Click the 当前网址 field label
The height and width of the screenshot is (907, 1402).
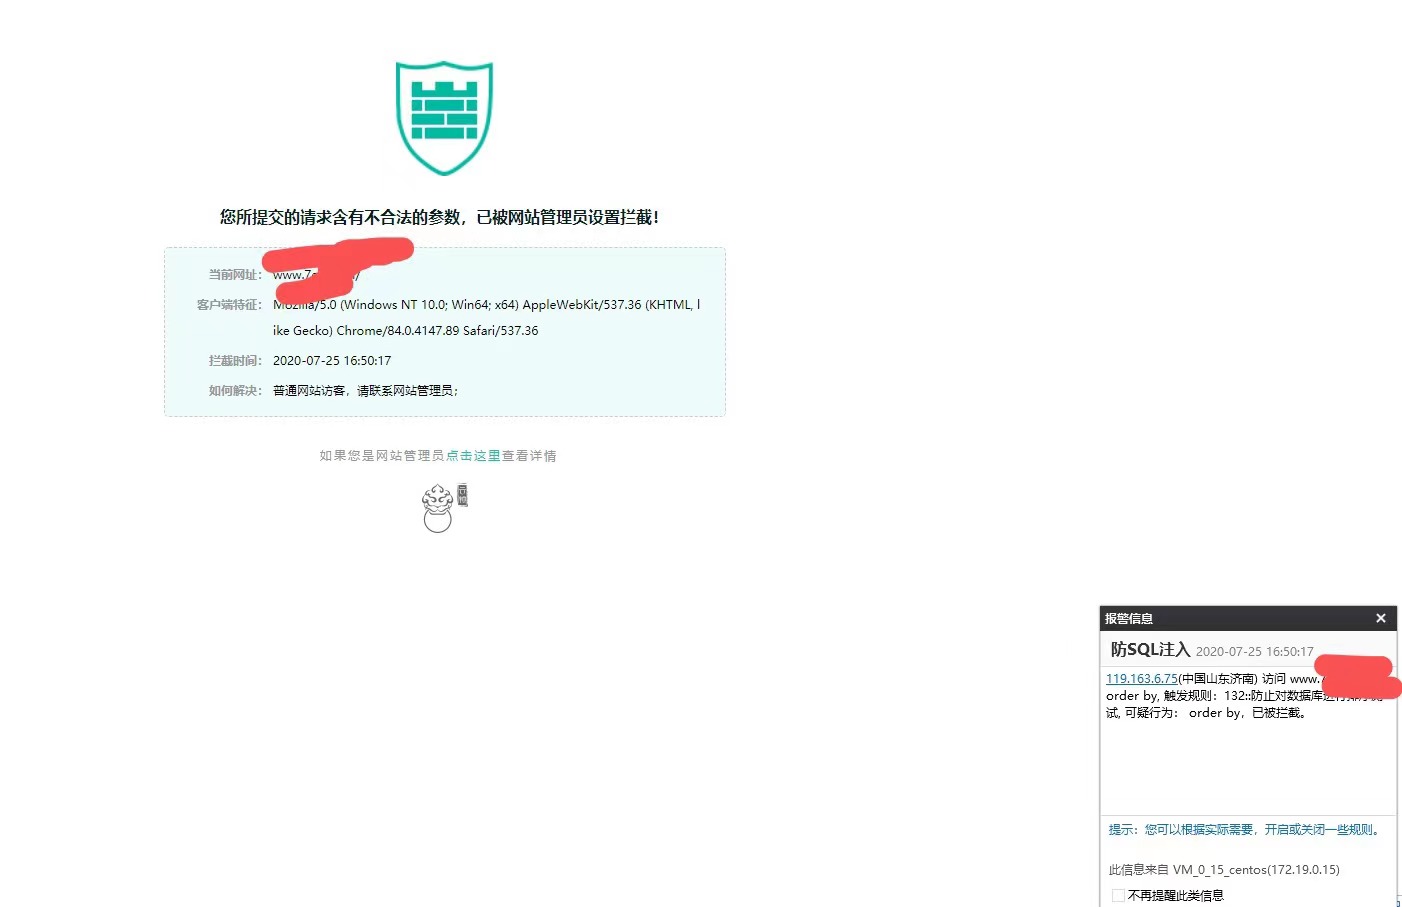pyautogui.click(x=235, y=275)
